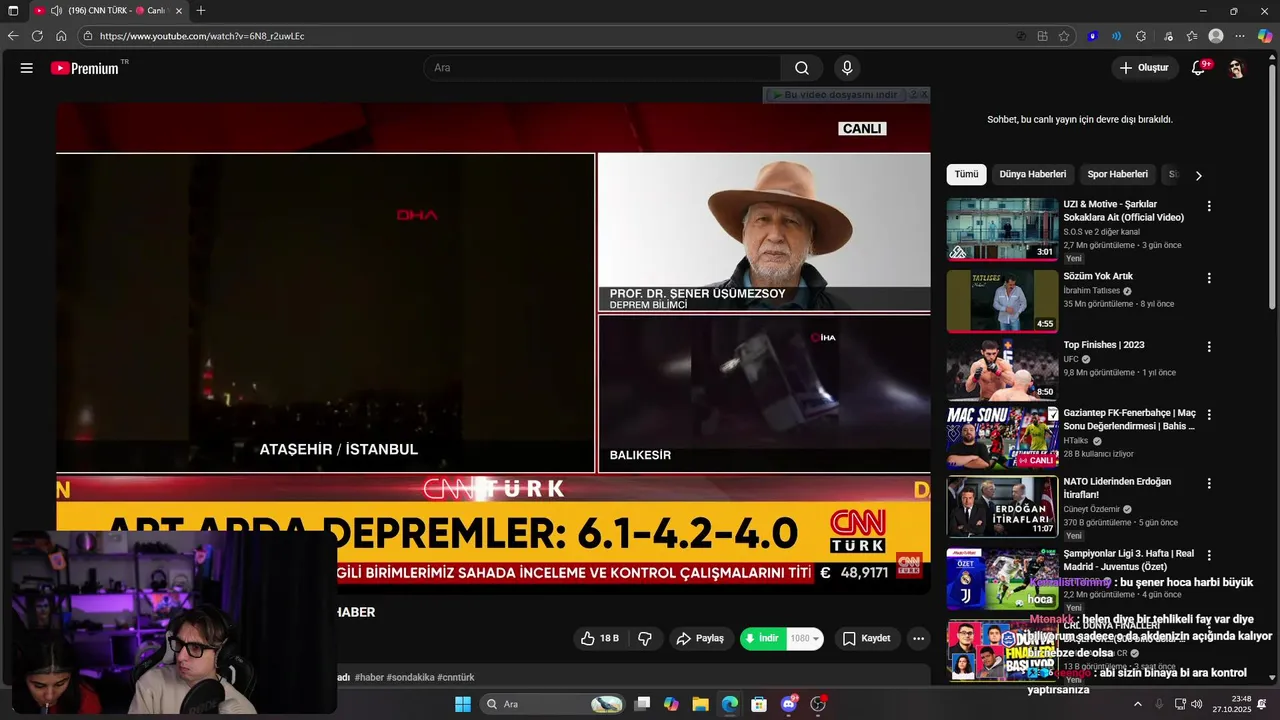
Task: Add page to favorites star icon
Action: tap(1064, 36)
